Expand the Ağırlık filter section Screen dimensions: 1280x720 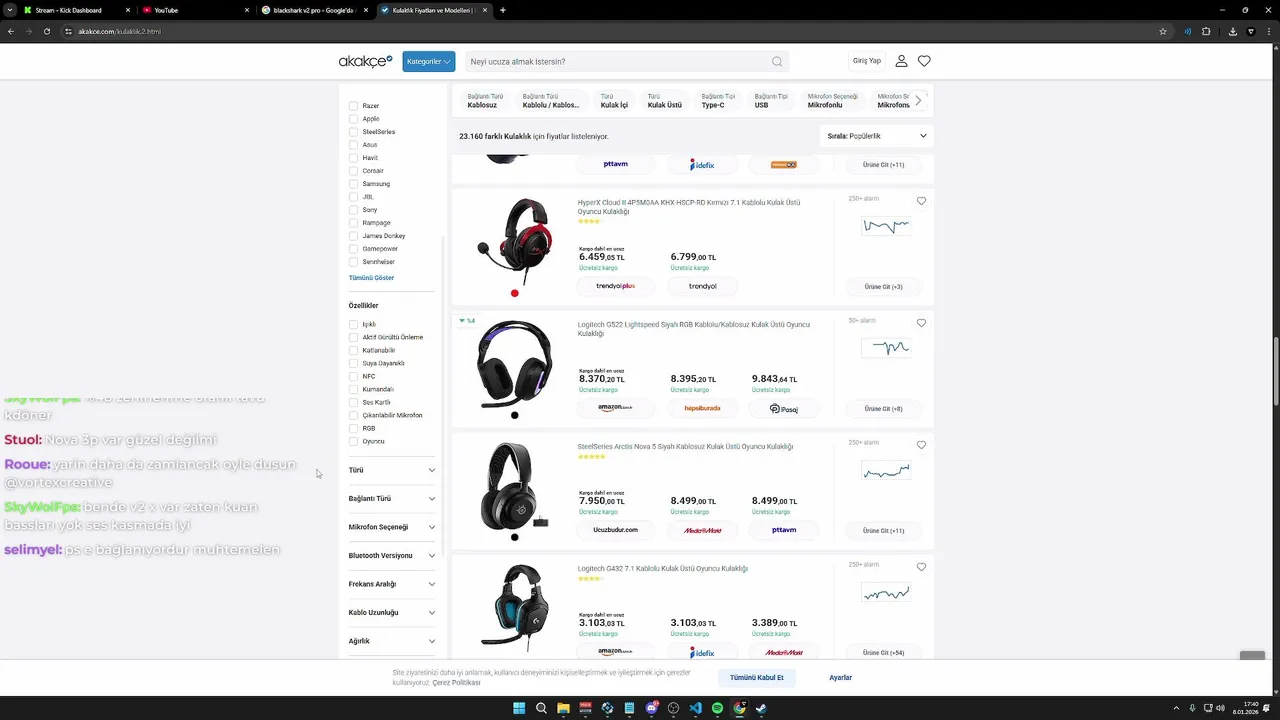[392, 641]
